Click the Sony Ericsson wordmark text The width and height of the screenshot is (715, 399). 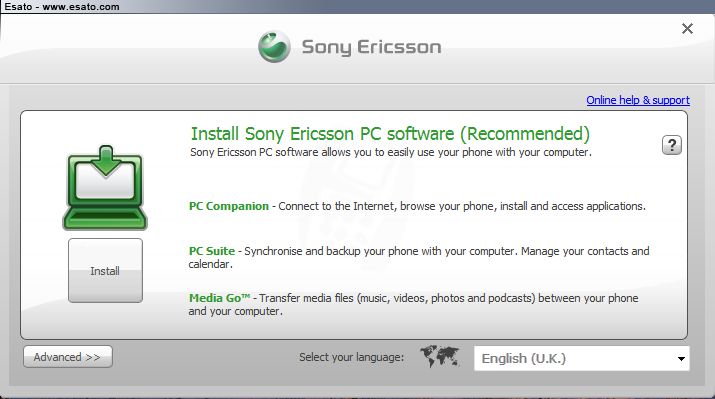click(x=372, y=47)
